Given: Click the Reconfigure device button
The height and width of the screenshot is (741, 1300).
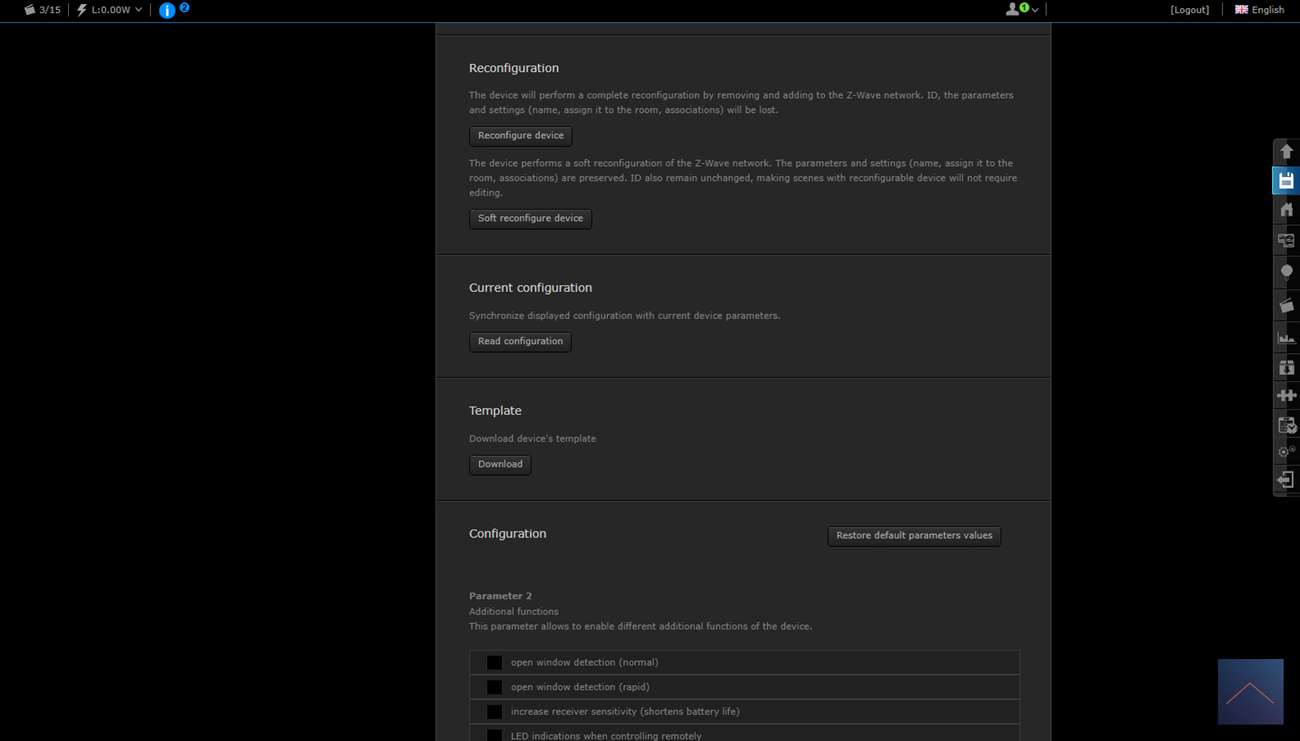Looking at the screenshot, I should (521, 136).
